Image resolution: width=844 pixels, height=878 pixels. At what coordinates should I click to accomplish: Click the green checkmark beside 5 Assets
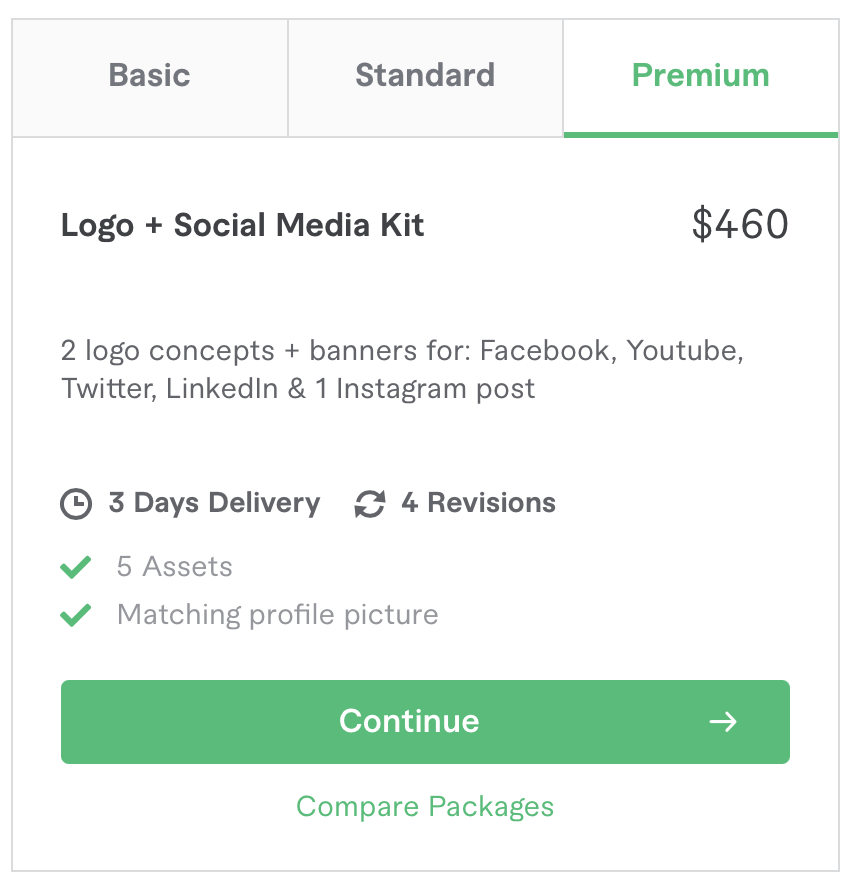(76, 567)
